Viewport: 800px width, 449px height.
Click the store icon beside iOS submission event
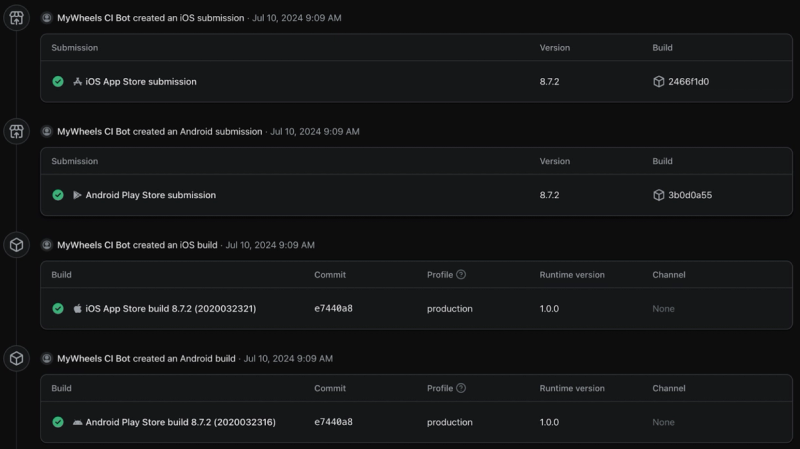(16, 18)
